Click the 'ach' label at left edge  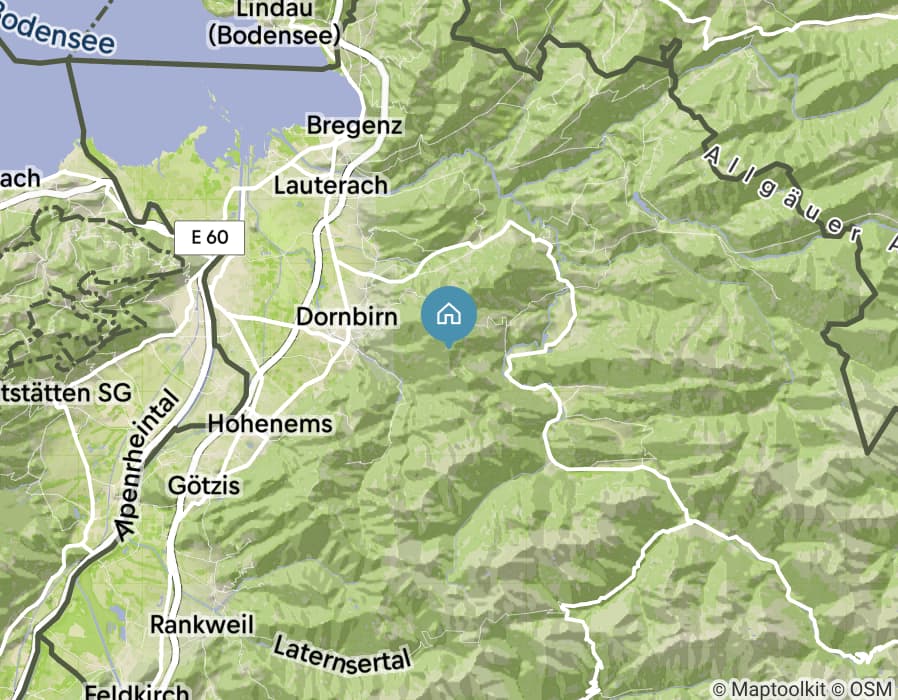[20, 179]
